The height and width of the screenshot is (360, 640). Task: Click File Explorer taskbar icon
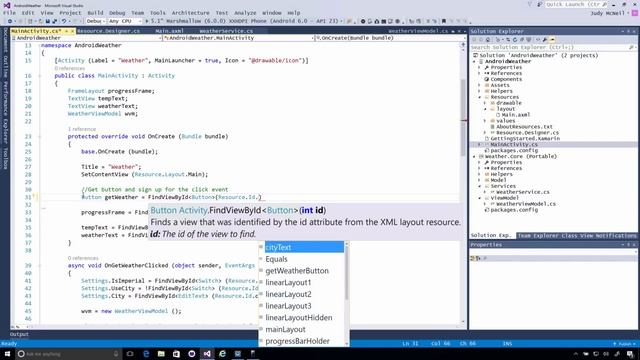(161, 354)
